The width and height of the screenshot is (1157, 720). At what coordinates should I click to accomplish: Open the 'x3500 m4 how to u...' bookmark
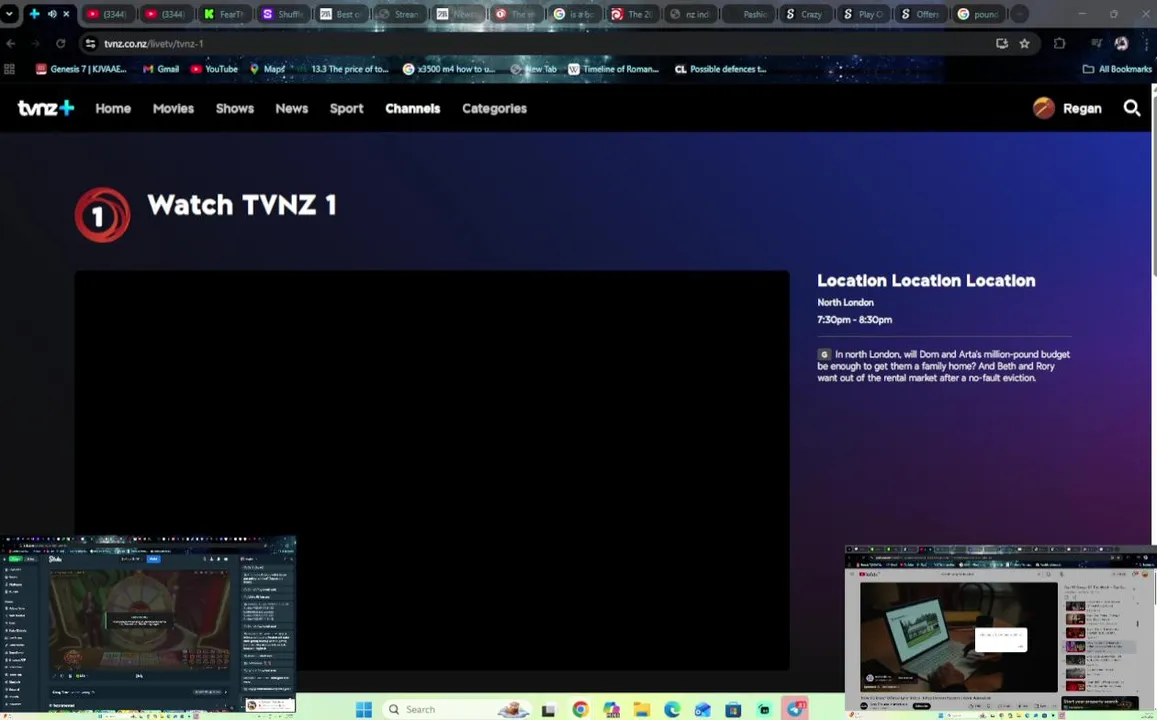click(449, 69)
